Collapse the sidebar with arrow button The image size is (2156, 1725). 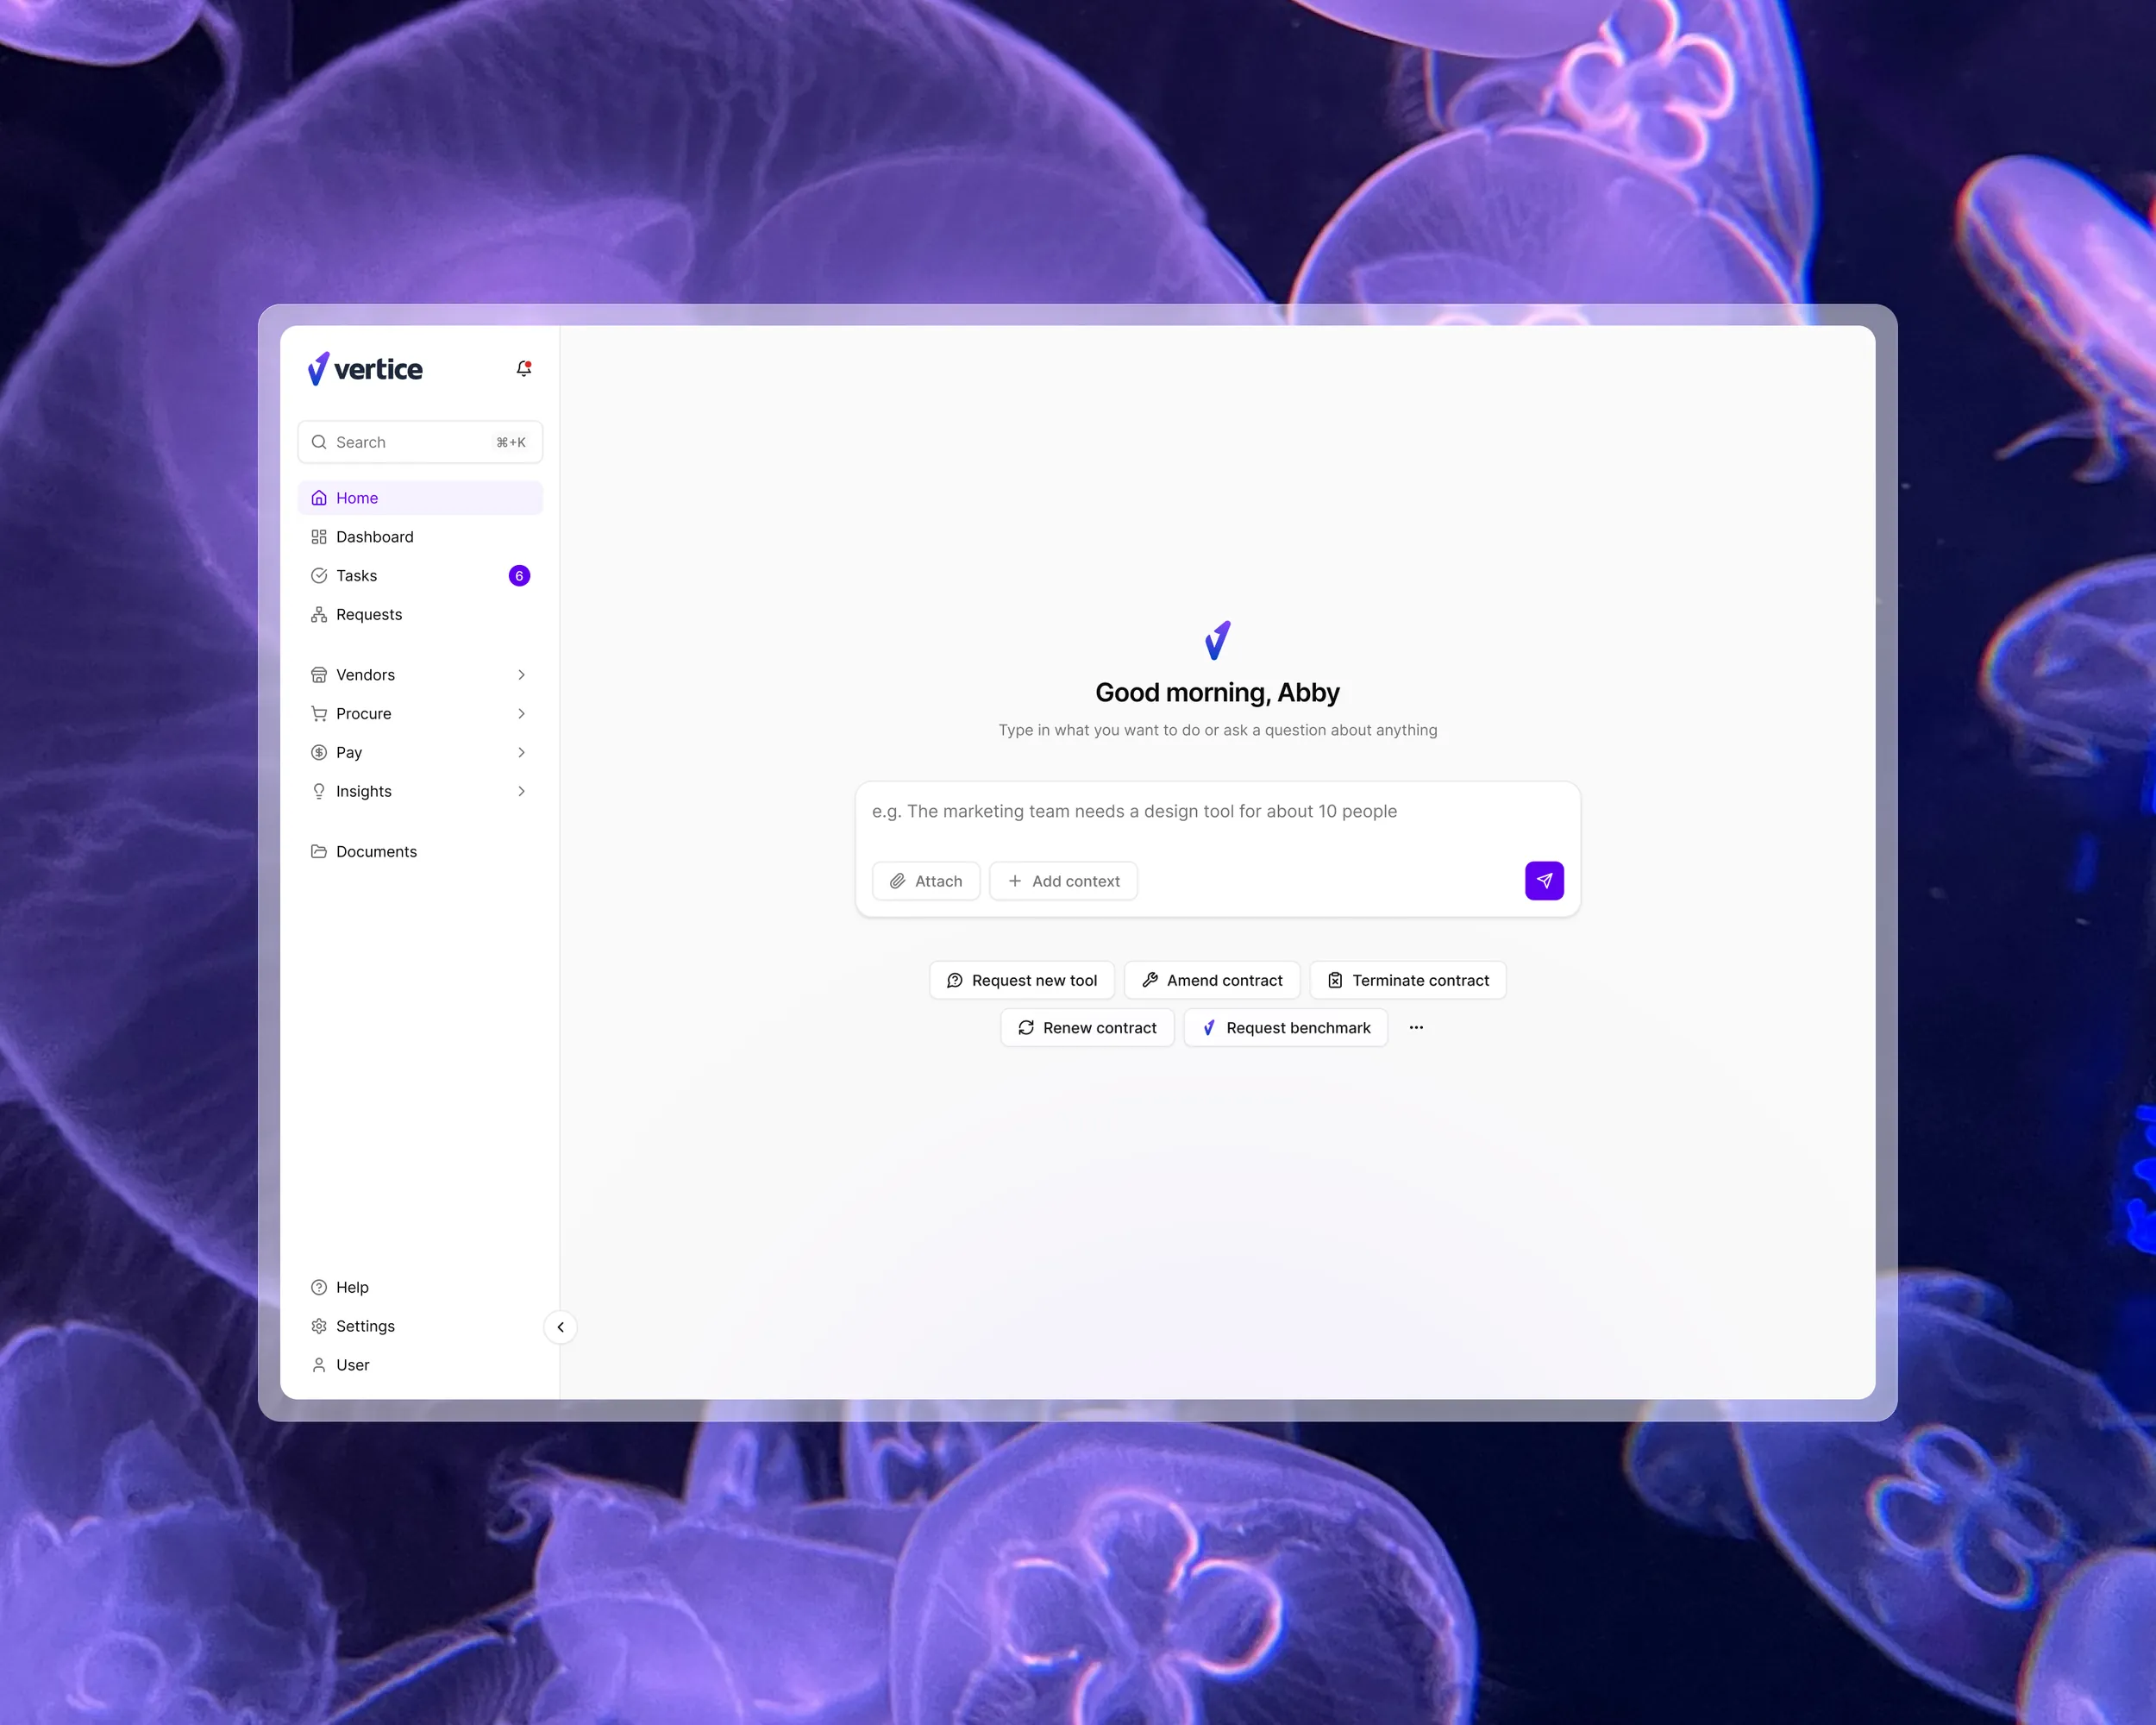coord(560,1327)
